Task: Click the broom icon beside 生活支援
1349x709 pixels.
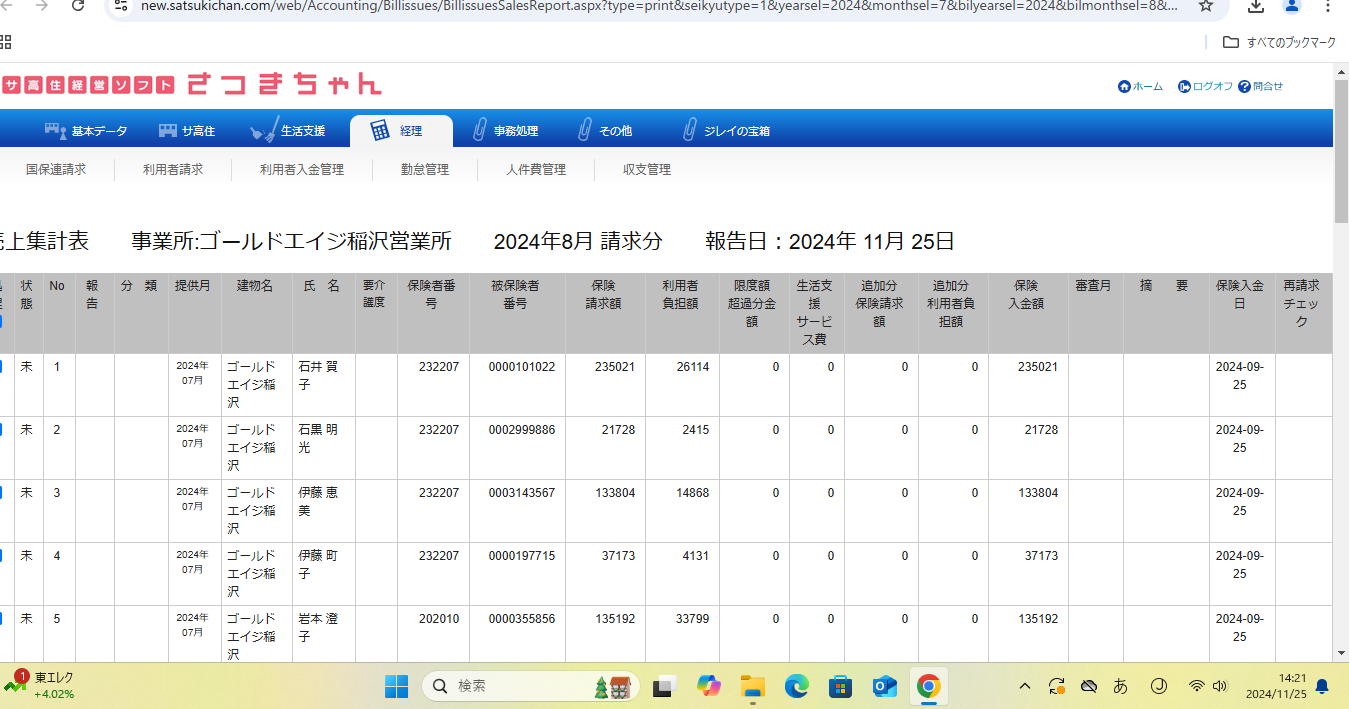Action: coord(263,131)
